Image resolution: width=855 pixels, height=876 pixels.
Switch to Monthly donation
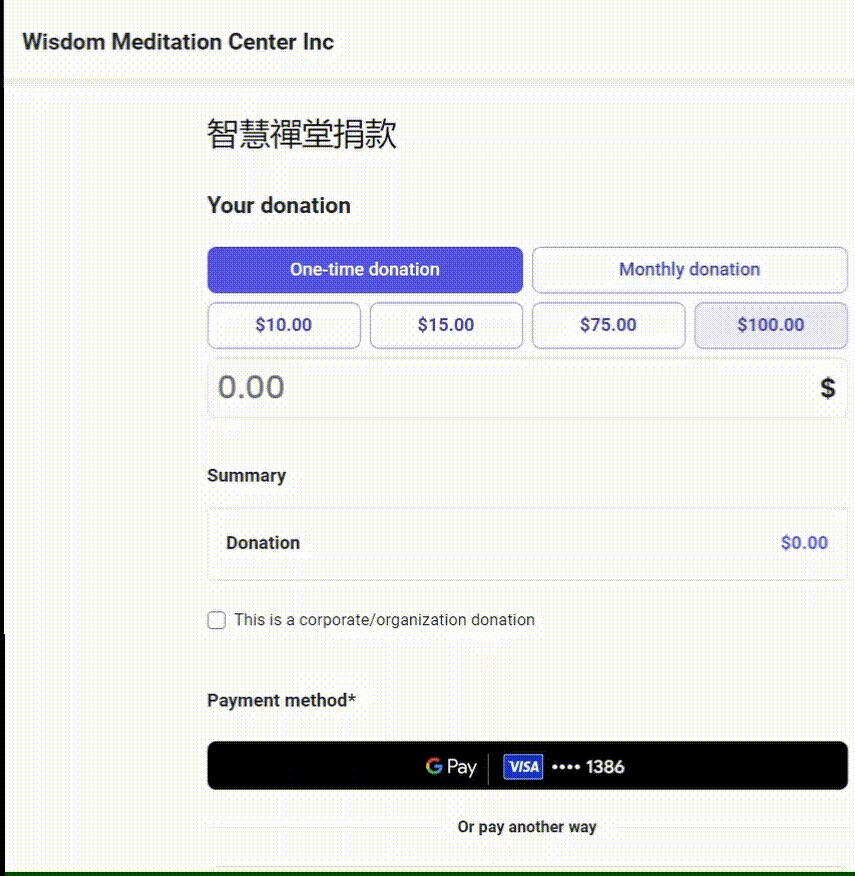(x=689, y=270)
